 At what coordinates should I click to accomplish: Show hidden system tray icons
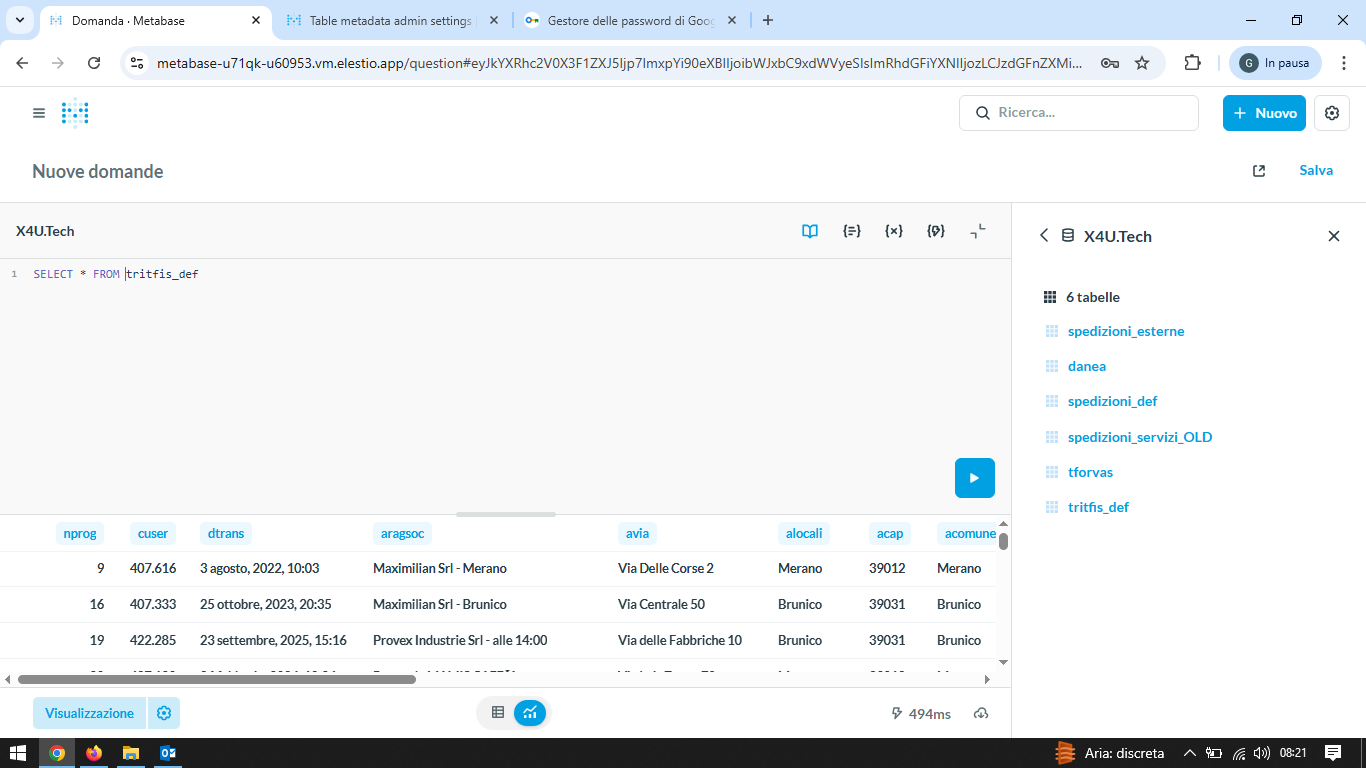coord(1189,753)
